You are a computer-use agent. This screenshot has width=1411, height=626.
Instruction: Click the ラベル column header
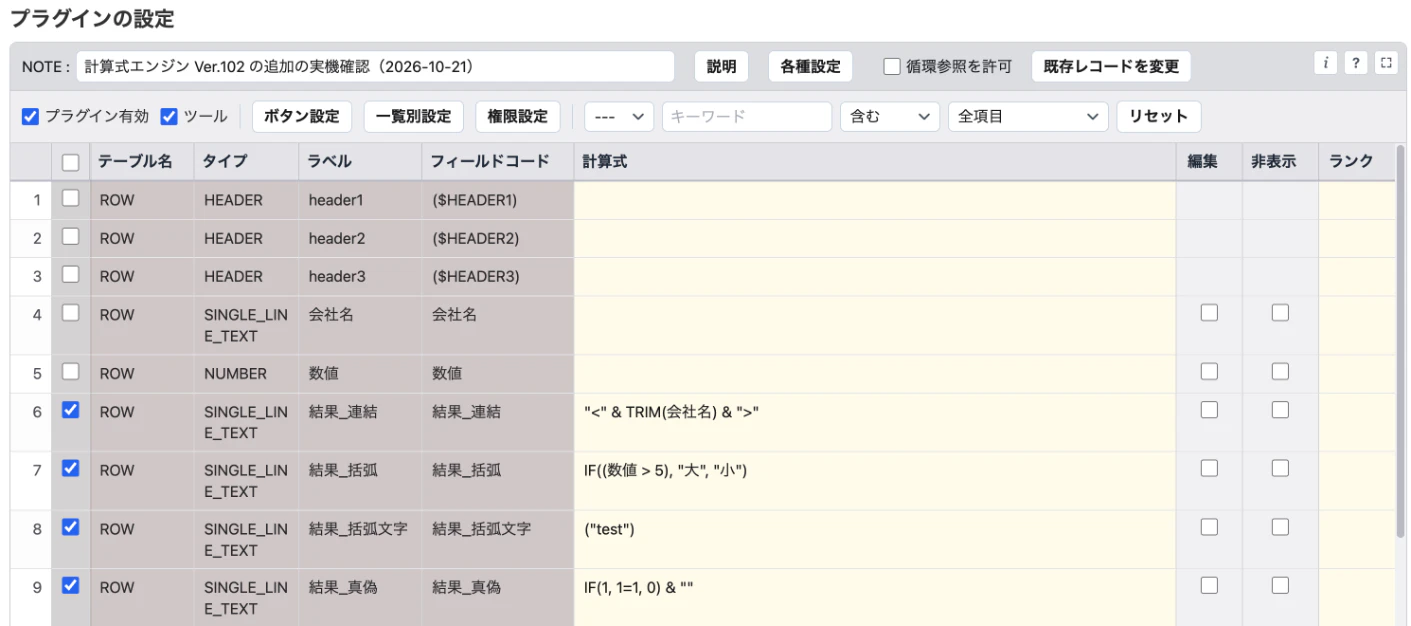360,162
